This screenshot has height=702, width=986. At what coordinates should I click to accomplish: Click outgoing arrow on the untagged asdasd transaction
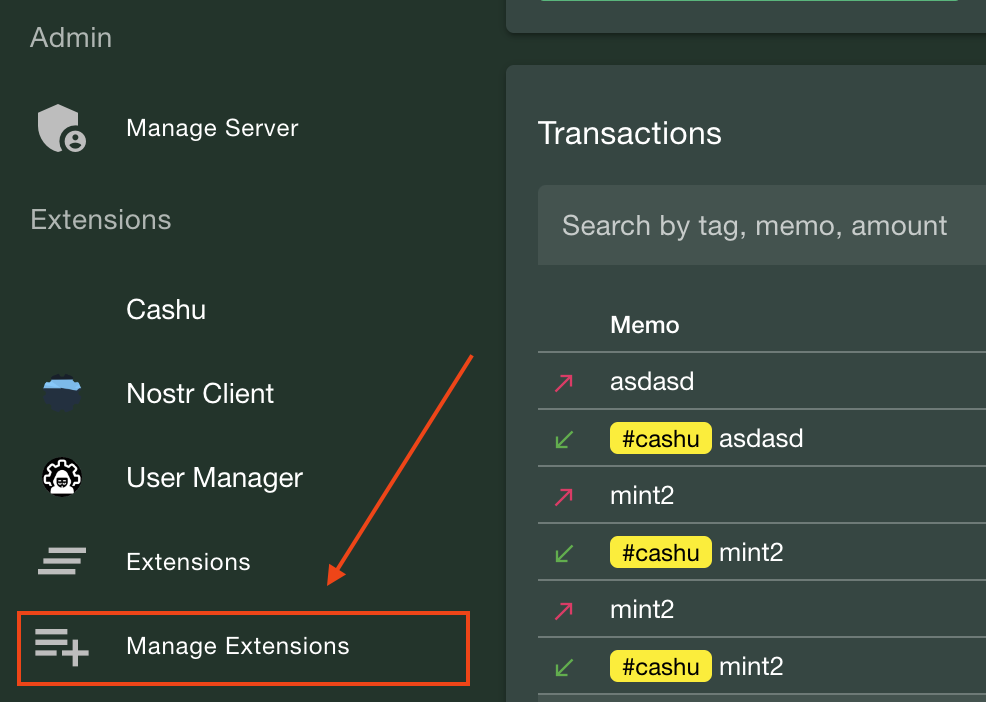(564, 382)
